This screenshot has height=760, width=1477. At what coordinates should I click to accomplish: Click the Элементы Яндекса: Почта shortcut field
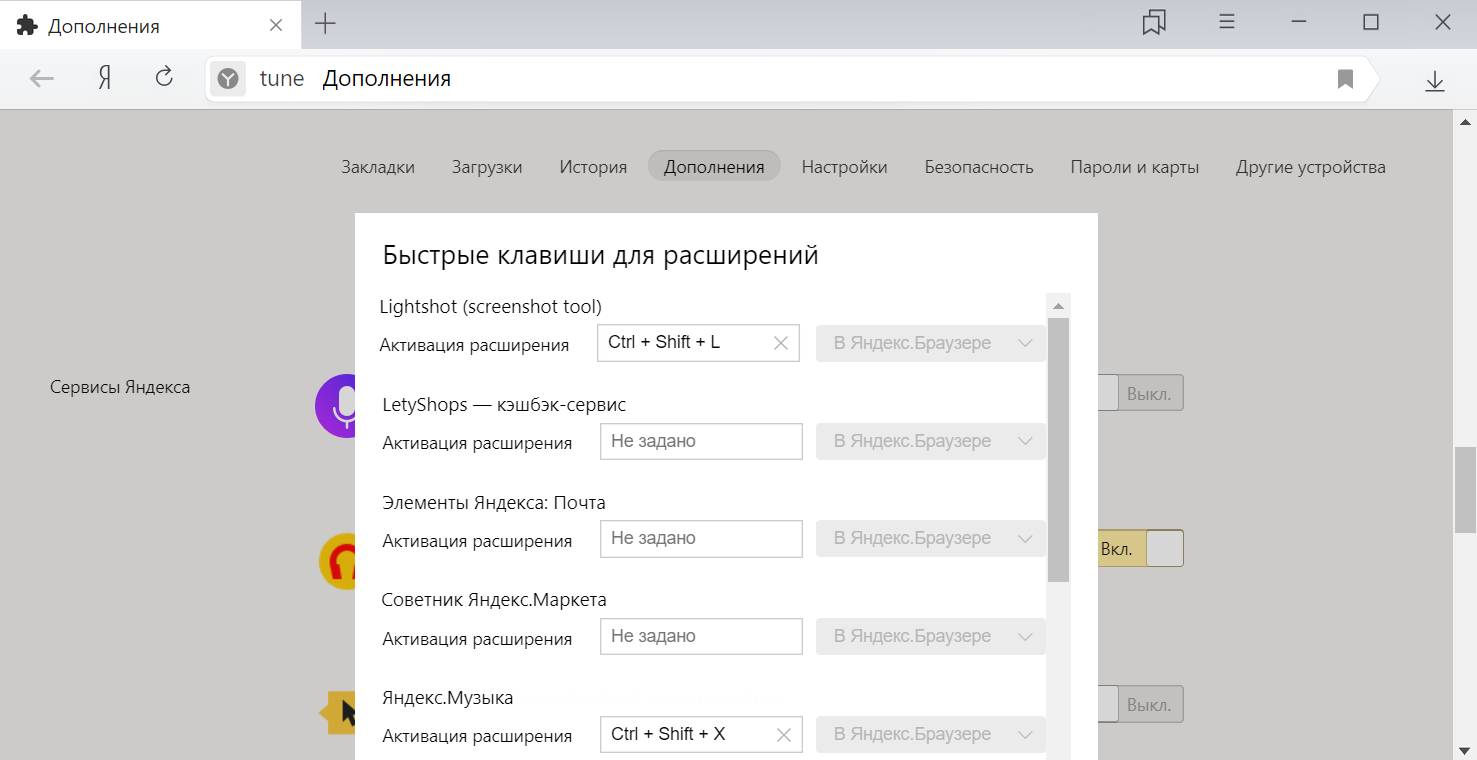tap(701, 539)
